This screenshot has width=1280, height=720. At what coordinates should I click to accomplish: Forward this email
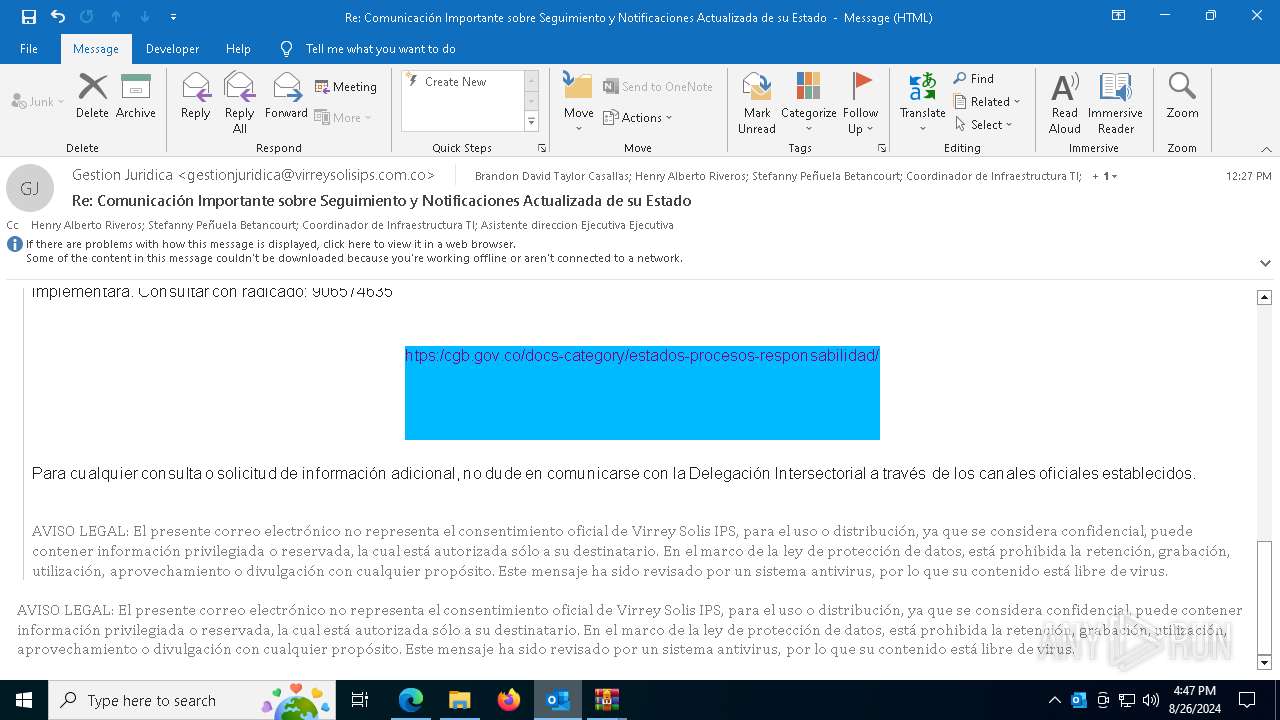(286, 97)
